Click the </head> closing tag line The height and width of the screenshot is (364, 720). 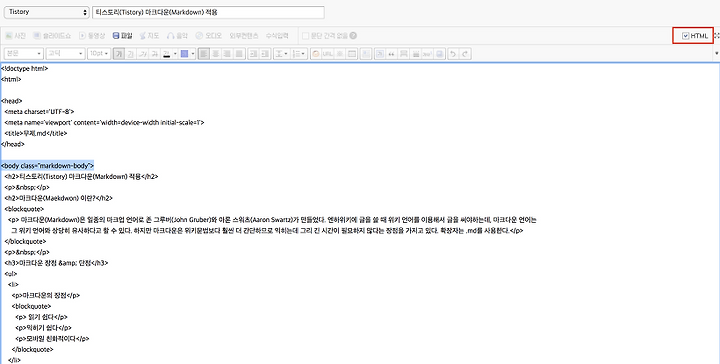(12, 144)
